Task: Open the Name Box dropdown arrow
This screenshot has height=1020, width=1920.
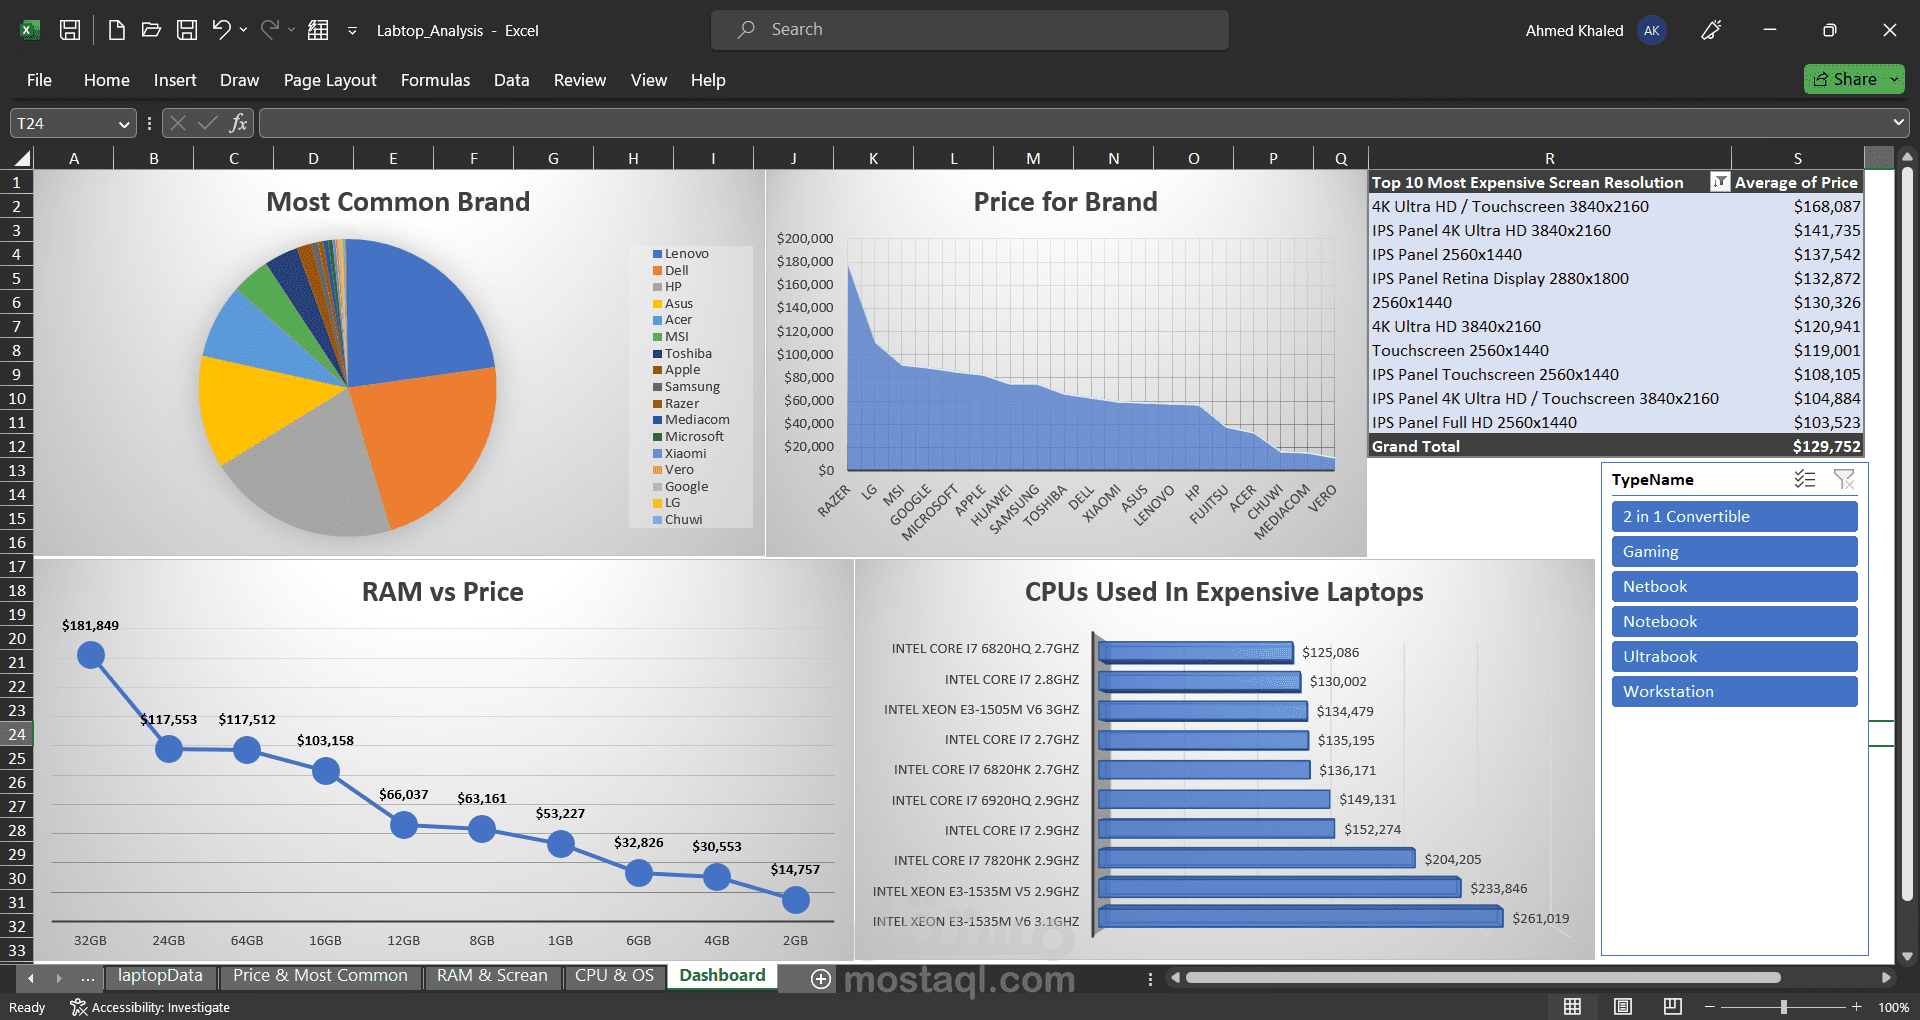Action: (124, 124)
